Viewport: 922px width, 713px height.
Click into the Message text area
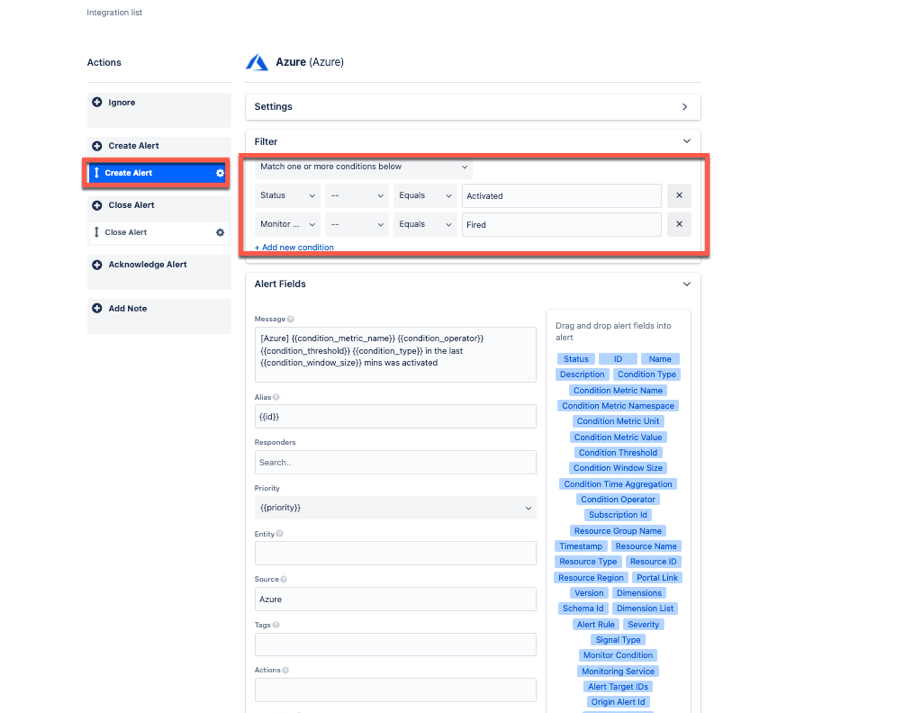[395, 354]
